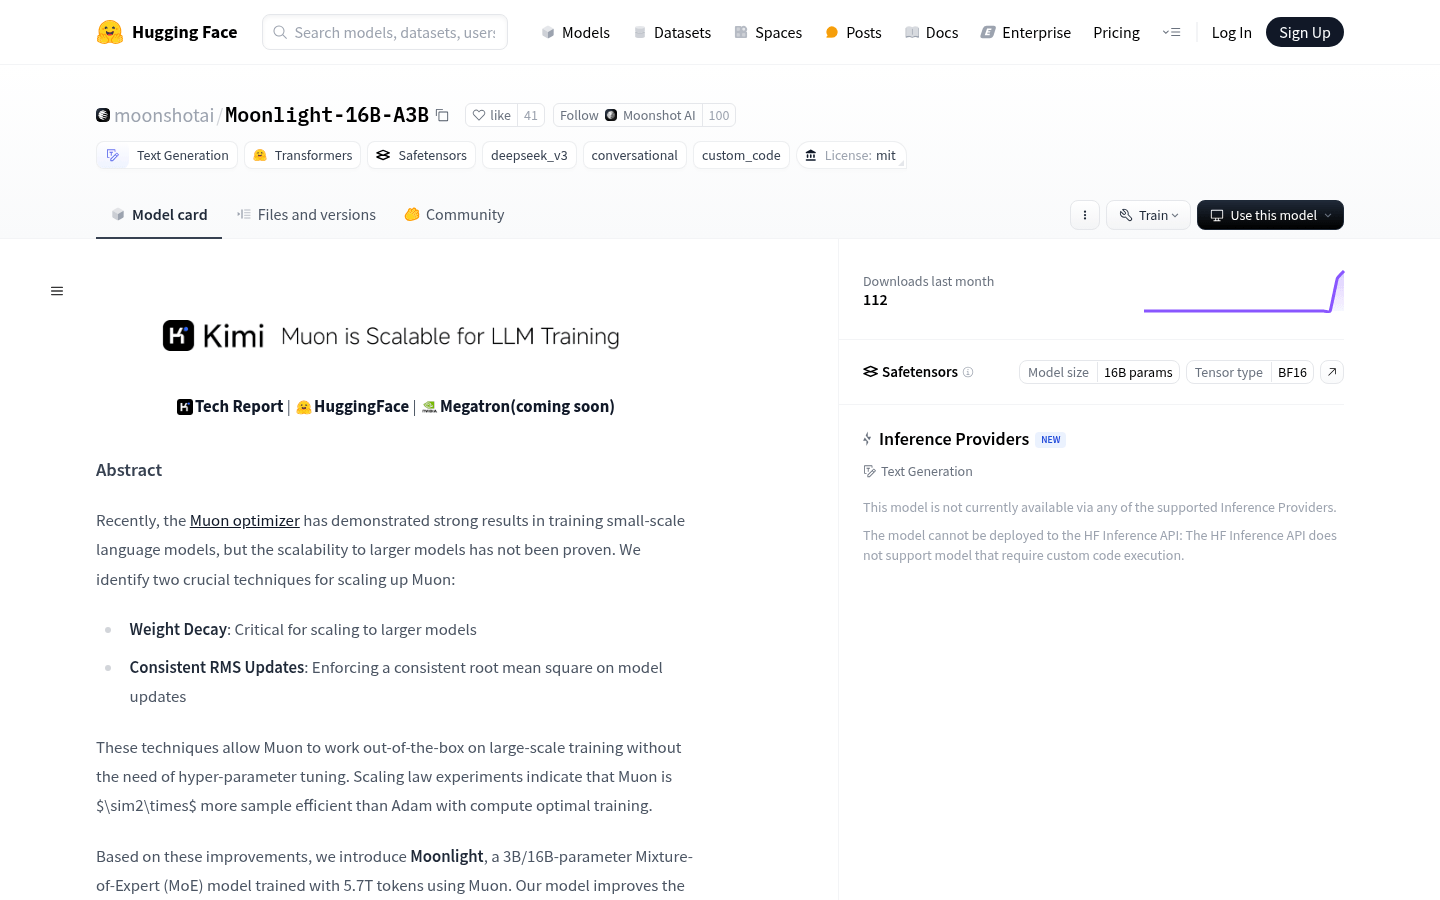The width and height of the screenshot is (1440, 900).
Task: Switch to Files and versions tab
Action: coord(306,215)
